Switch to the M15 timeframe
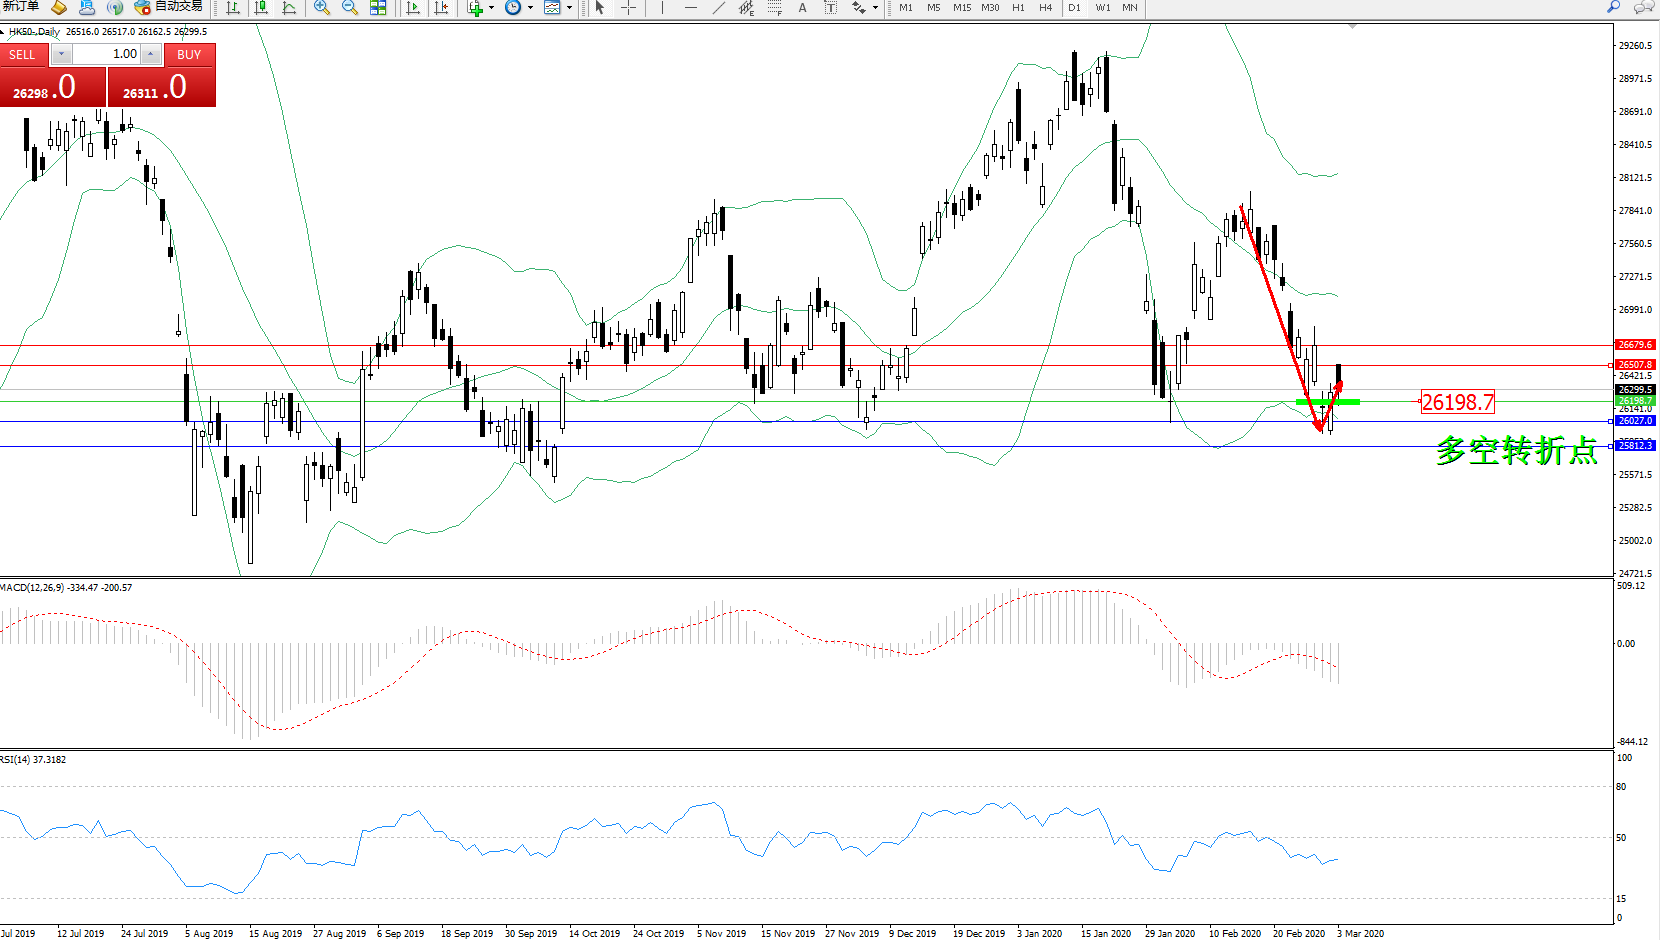The image size is (1660, 940). tap(962, 8)
